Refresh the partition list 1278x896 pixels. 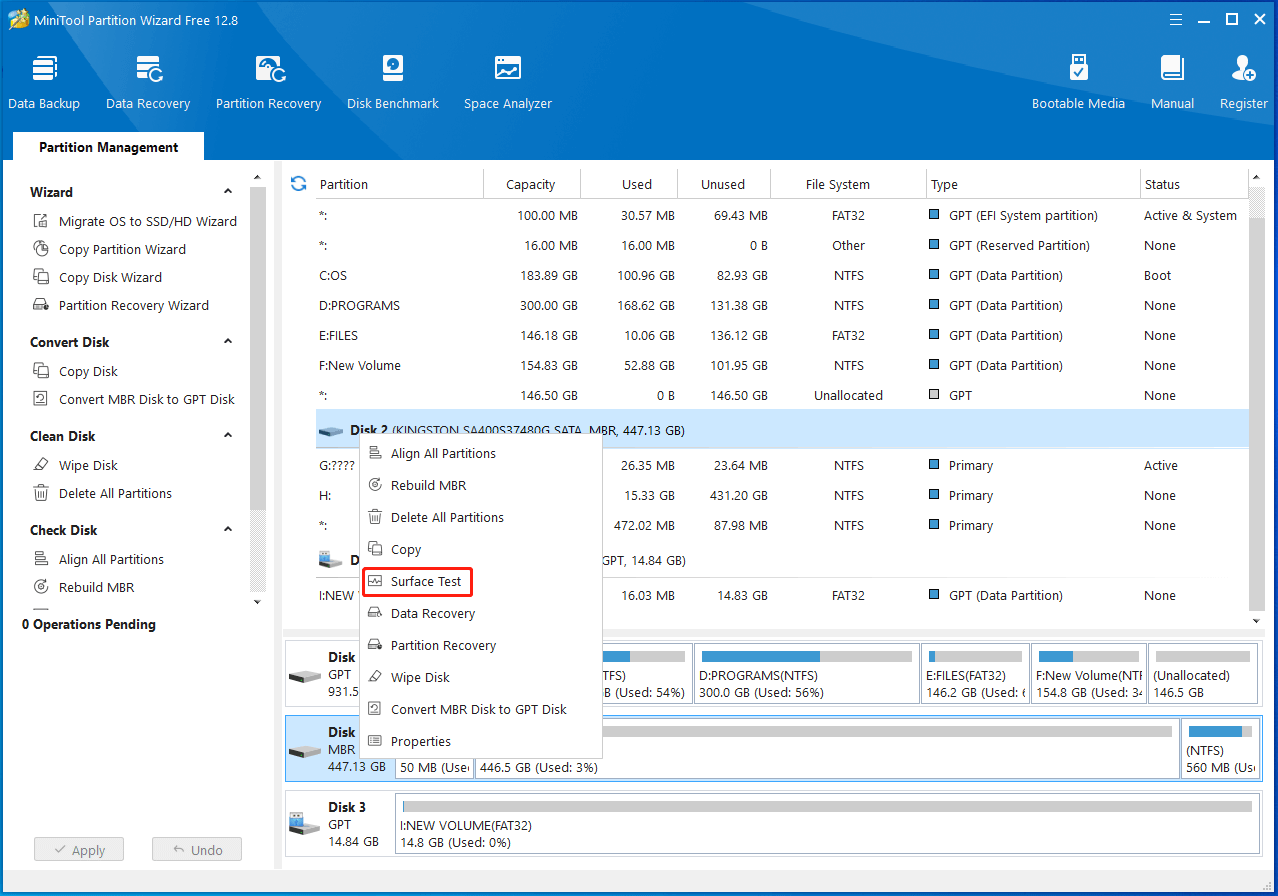tap(298, 184)
